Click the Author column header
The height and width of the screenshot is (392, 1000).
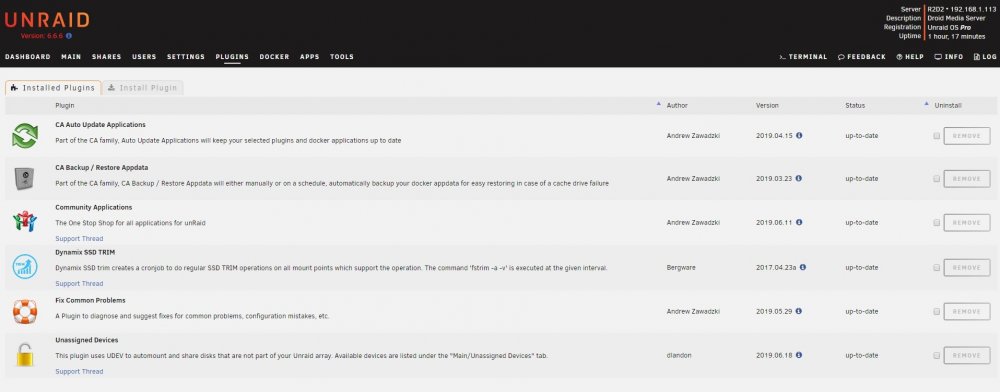tap(677, 105)
